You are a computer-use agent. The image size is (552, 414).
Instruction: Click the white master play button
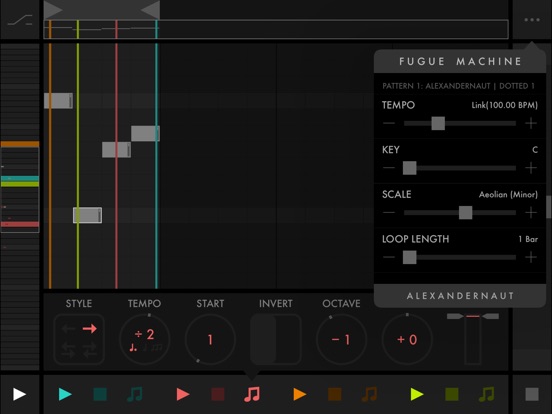[19, 394]
